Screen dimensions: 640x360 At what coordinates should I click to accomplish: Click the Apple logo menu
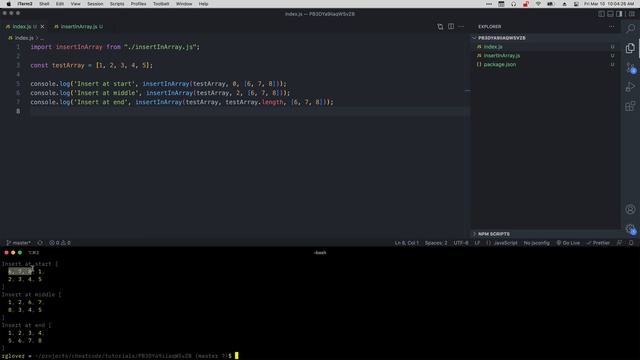click(9, 4)
